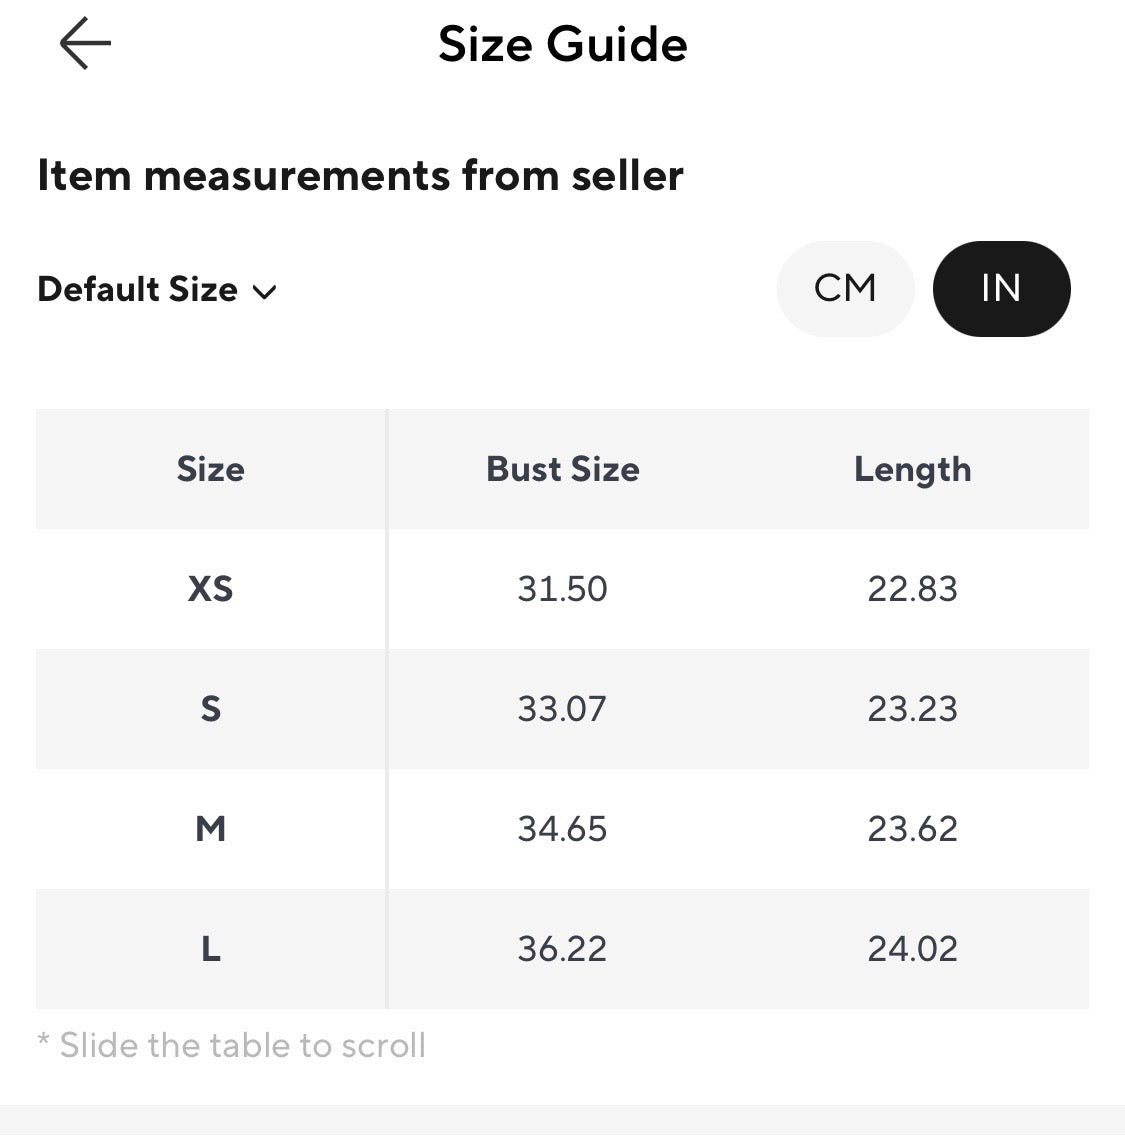Select the XS size row
1125x1142 pixels.
coord(562,588)
